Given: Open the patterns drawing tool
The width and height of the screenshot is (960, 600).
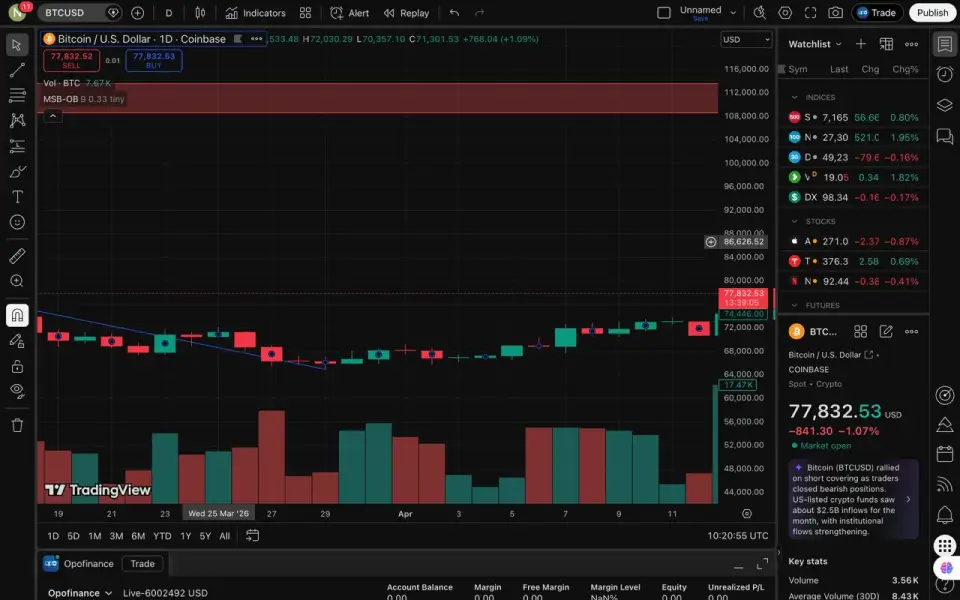Looking at the screenshot, I should pyautogui.click(x=17, y=120).
